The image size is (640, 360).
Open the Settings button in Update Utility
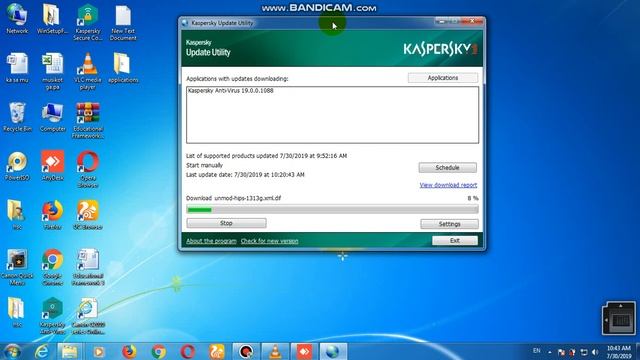(x=449, y=224)
